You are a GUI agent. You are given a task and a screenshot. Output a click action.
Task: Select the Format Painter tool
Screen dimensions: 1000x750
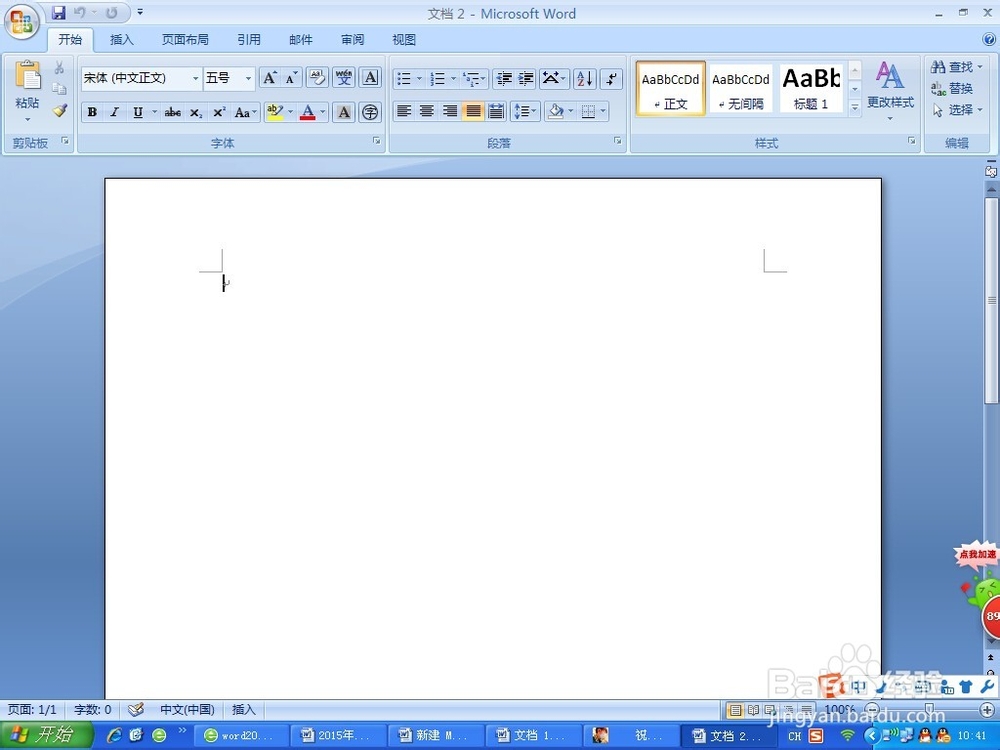(60, 111)
